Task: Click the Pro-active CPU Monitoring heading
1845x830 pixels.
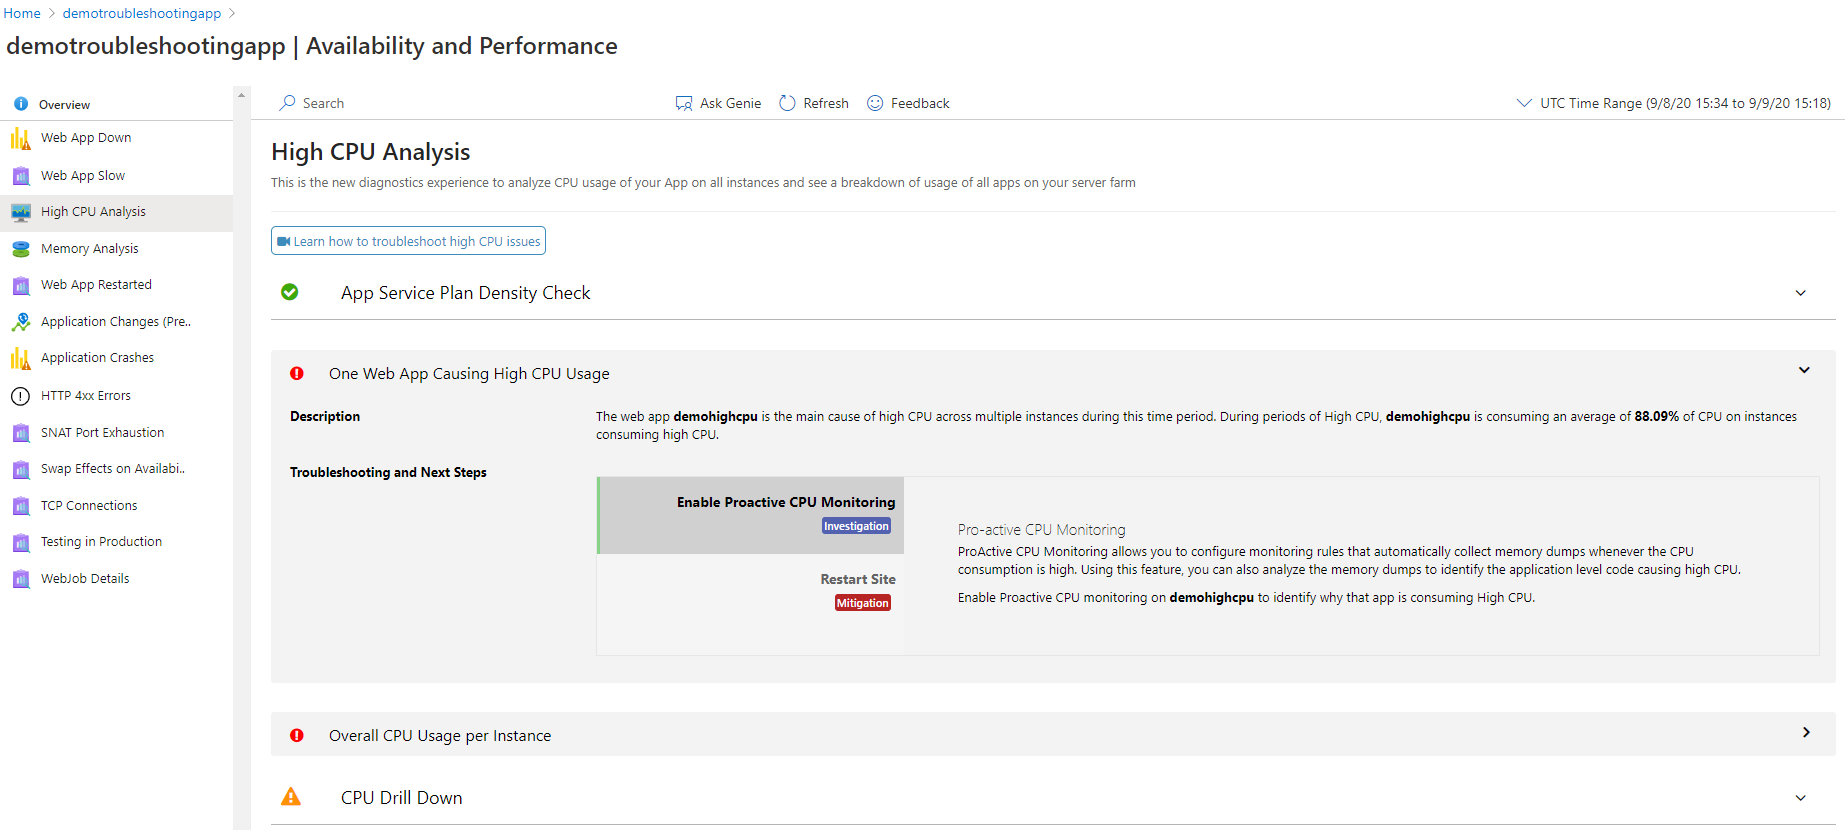Action: 1041,530
